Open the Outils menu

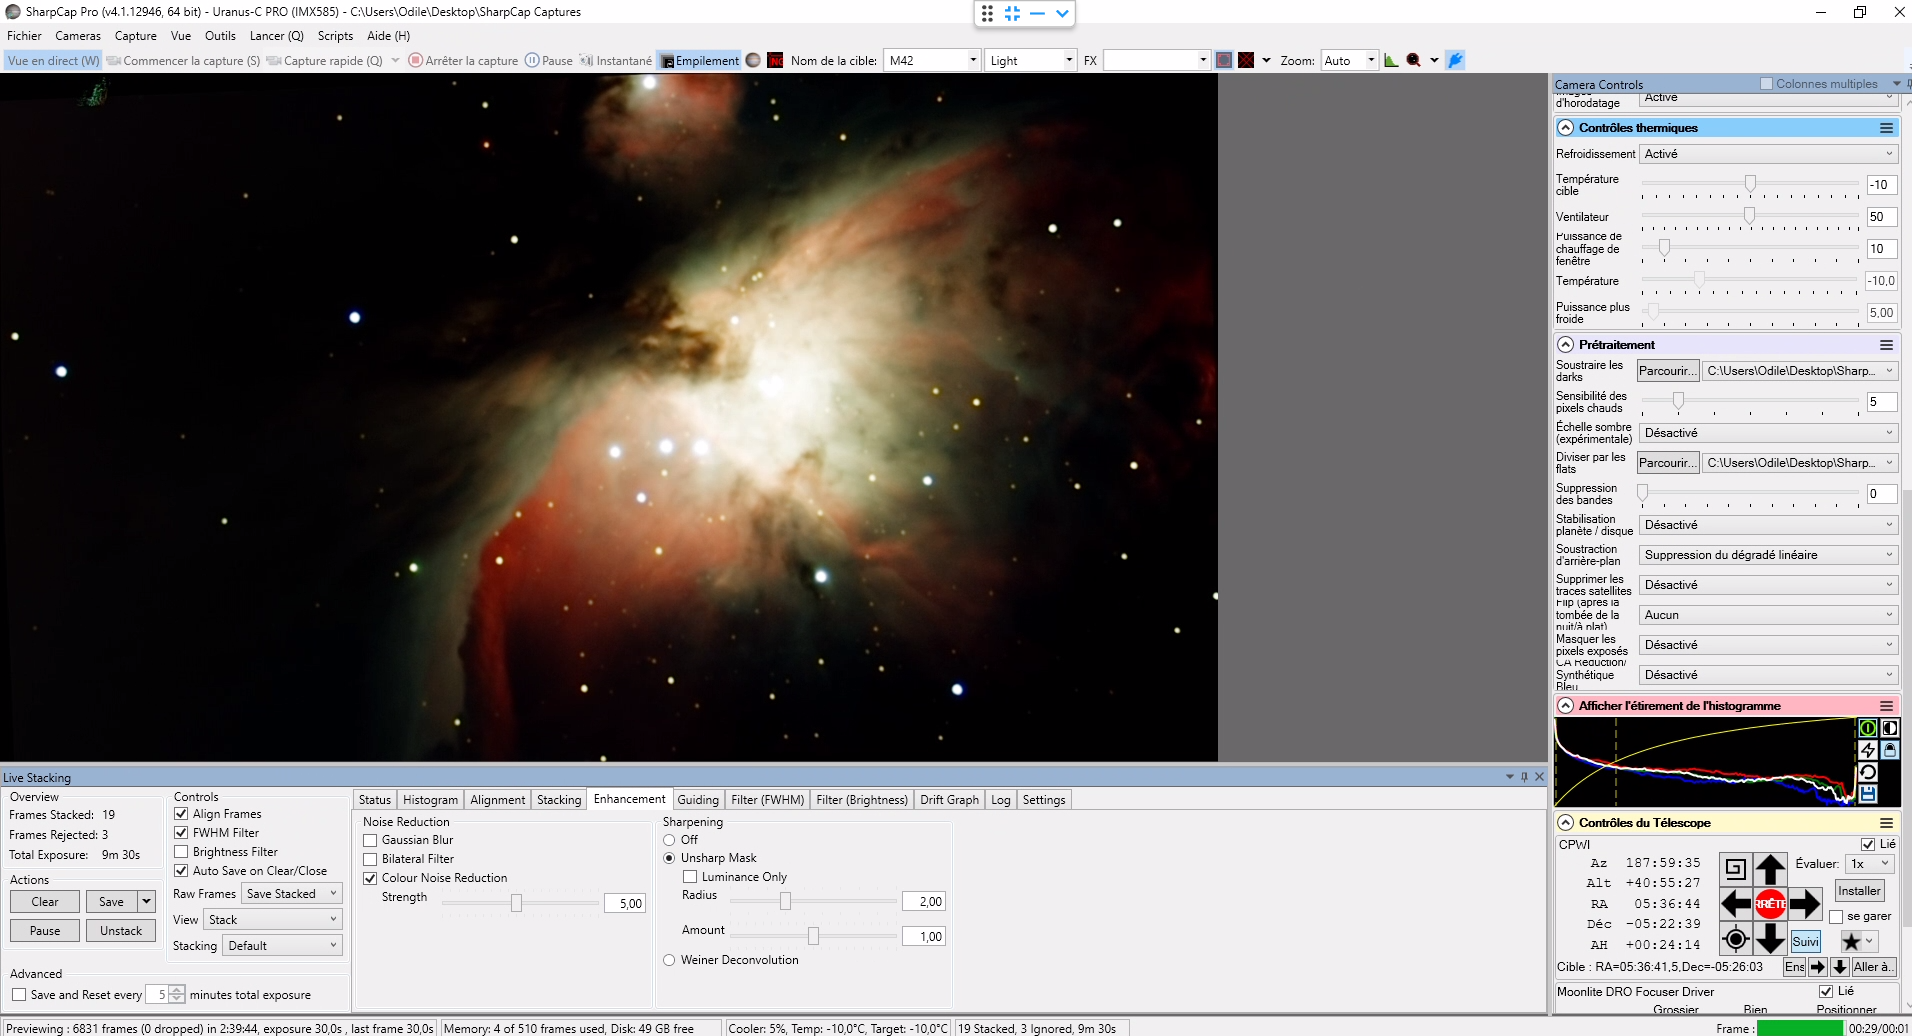pos(220,36)
